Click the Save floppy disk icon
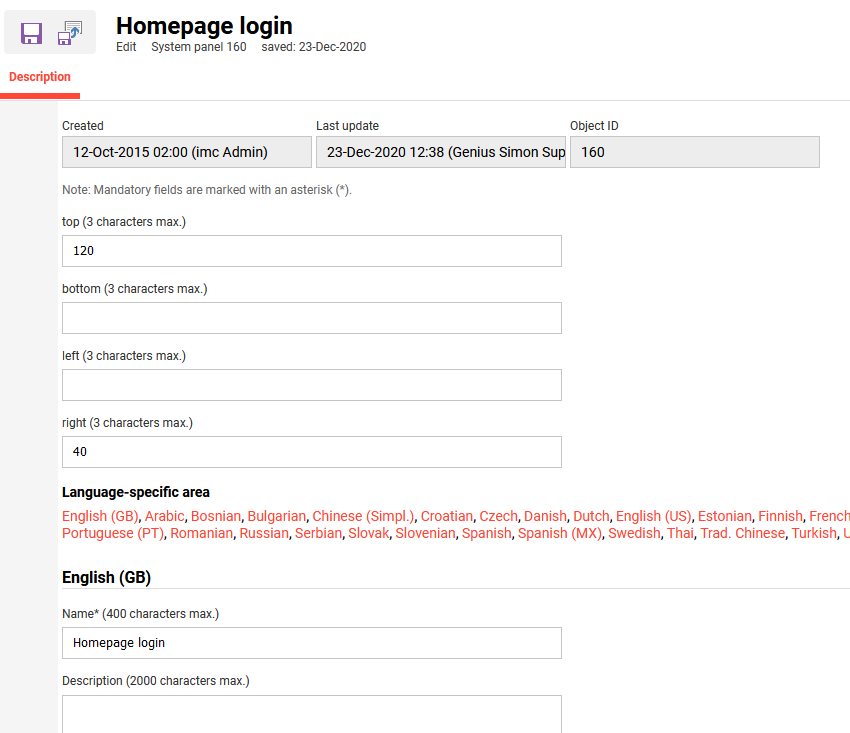This screenshot has width=850, height=733. [31, 33]
